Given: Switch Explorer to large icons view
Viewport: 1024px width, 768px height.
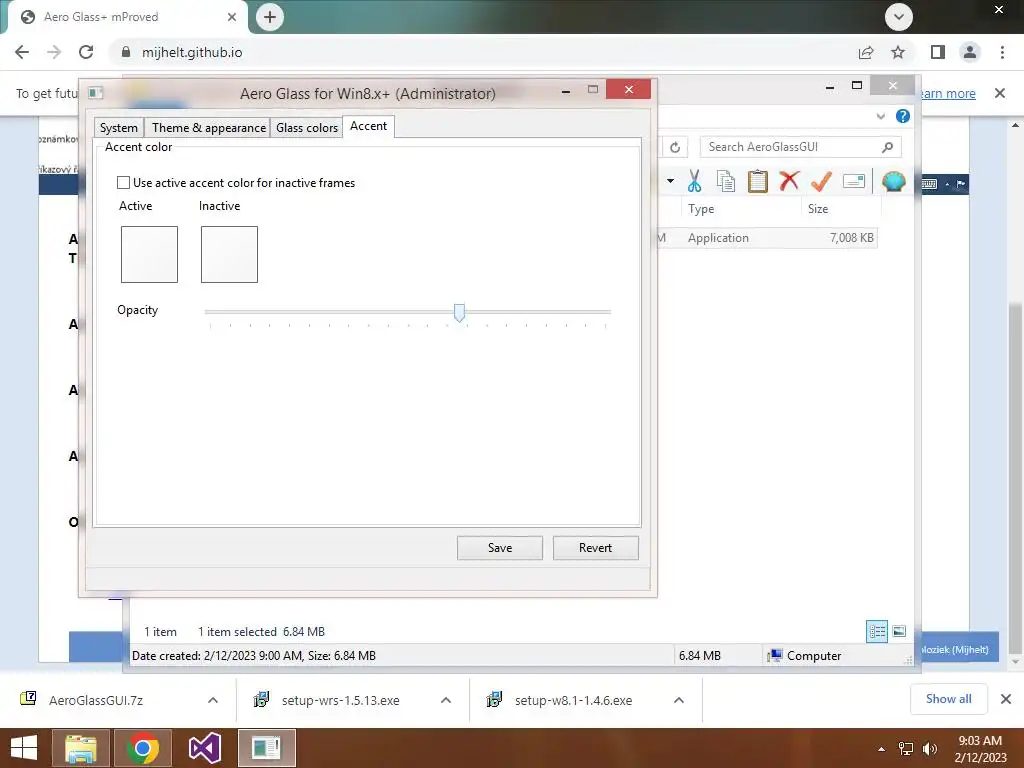Looking at the screenshot, I should [899, 631].
